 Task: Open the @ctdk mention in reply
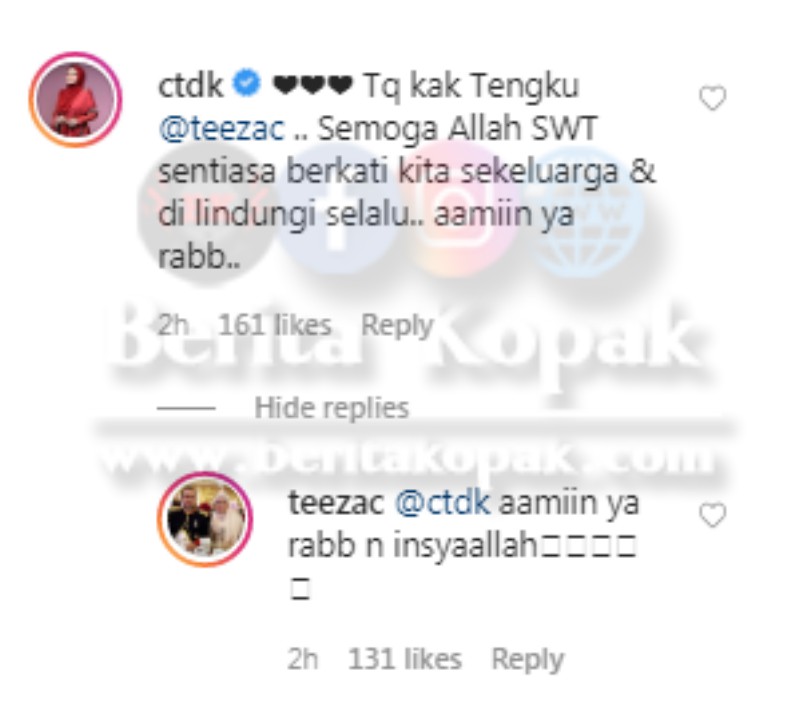click(442, 503)
